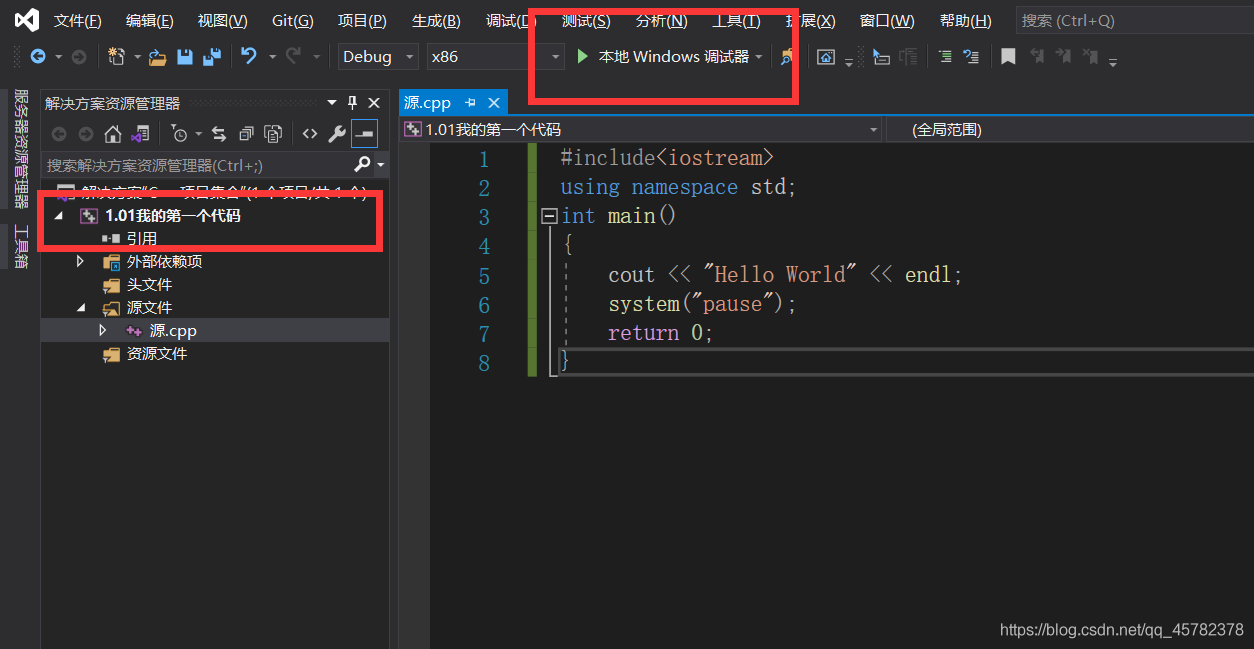Click the Navigate Forward arrow in toolbar
This screenshot has width=1254, height=649.
pos(78,57)
